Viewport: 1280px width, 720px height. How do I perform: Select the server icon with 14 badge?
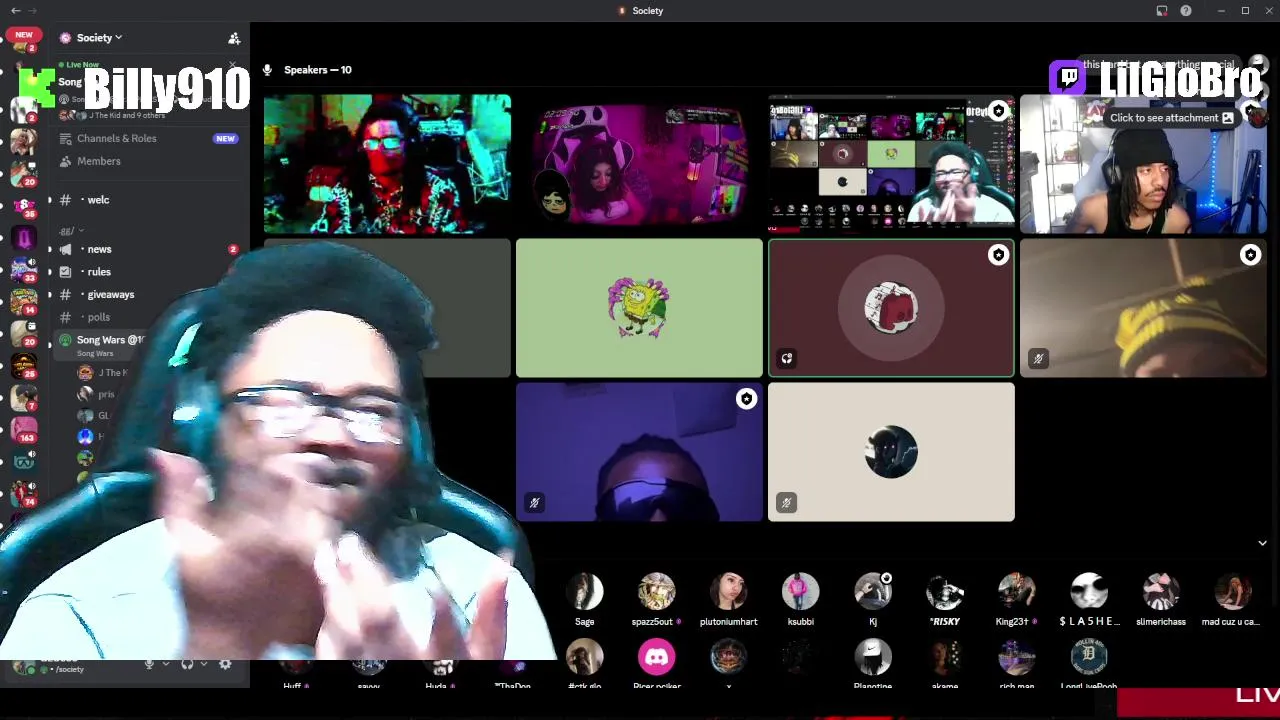24,301
